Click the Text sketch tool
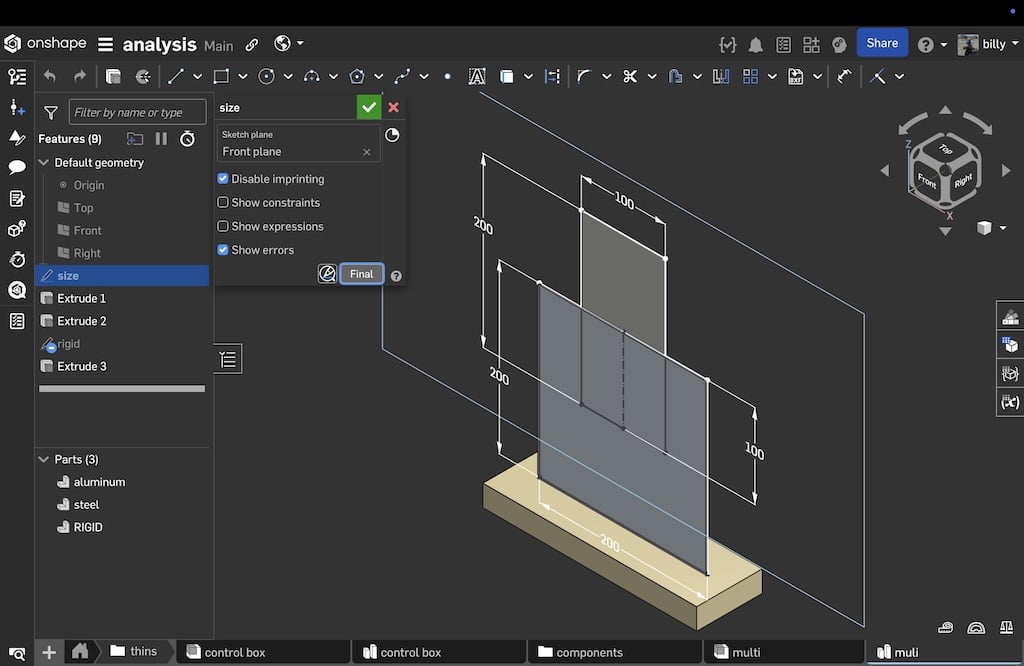 tap(477, 76)
